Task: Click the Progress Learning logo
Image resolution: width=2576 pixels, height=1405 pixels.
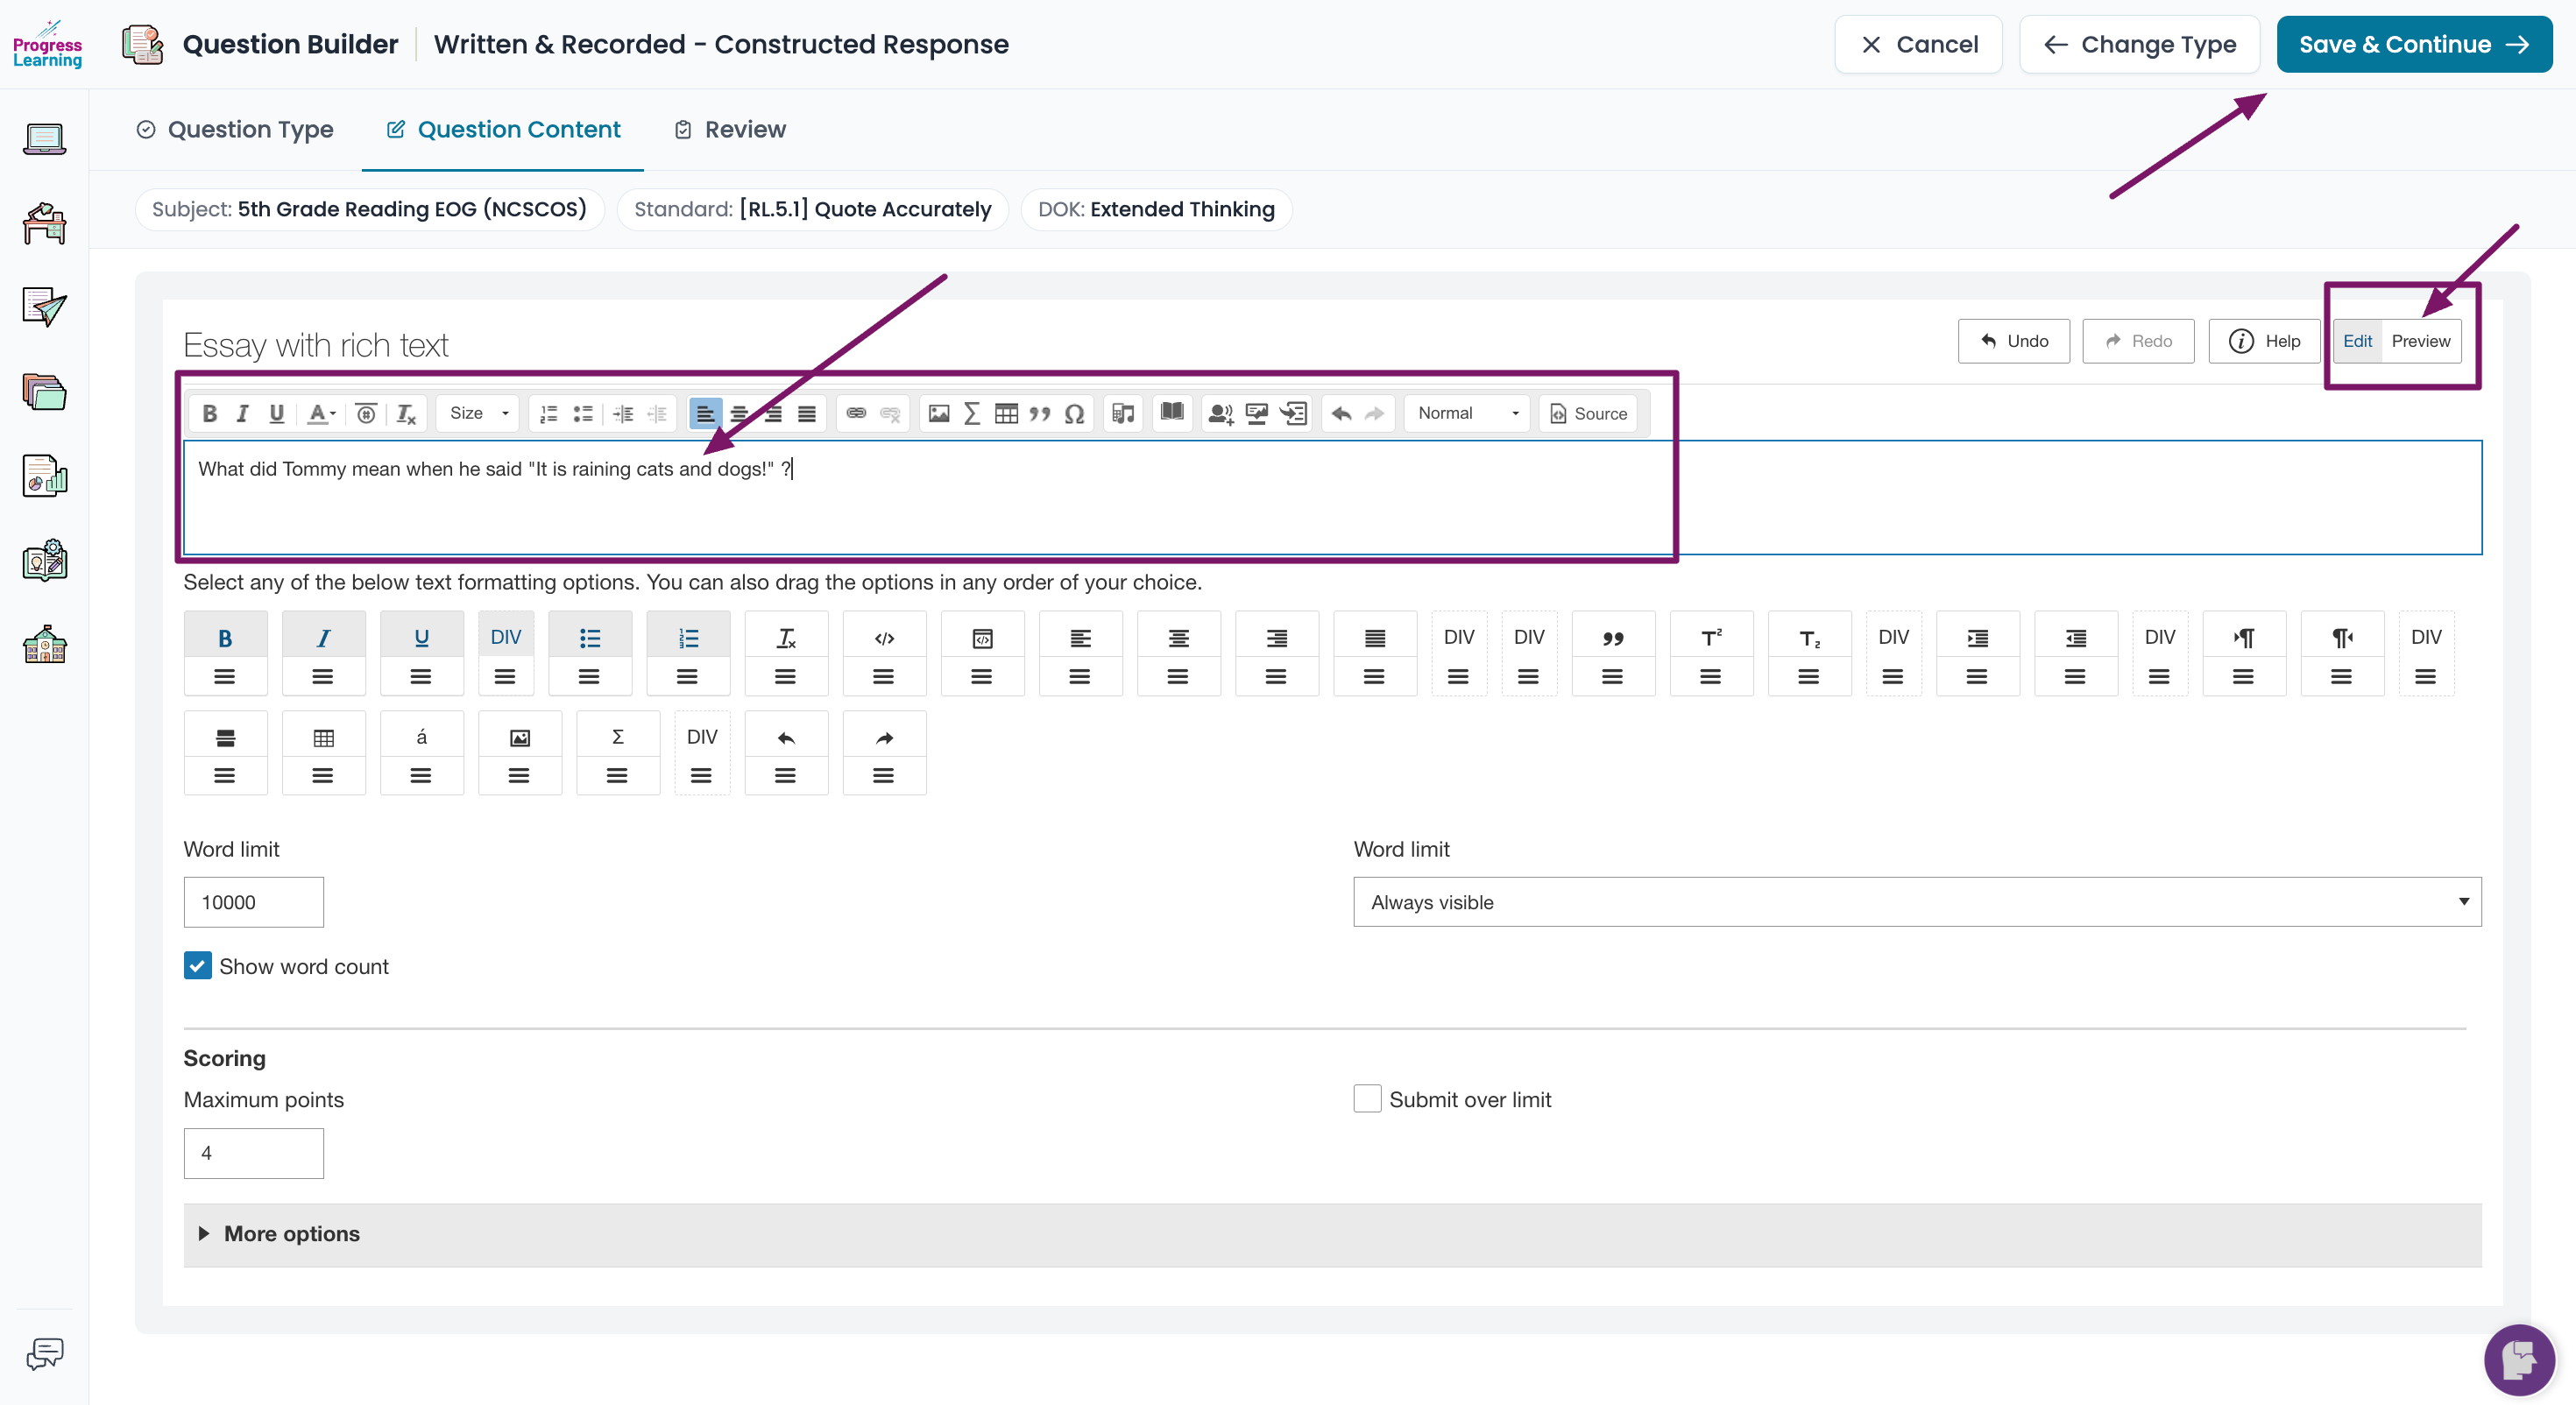Action: click(x=47, y=44)
